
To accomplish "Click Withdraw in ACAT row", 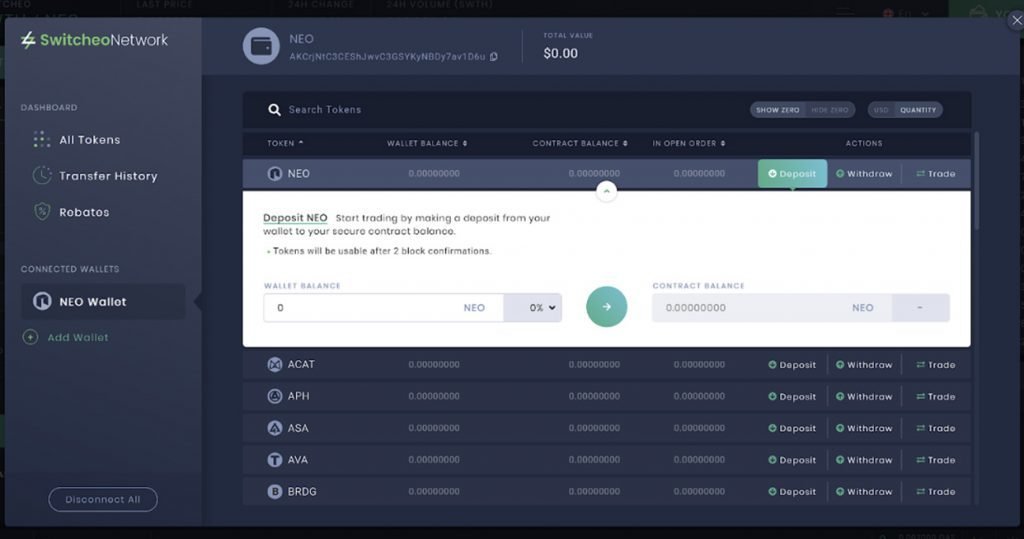I will (864, 365).
